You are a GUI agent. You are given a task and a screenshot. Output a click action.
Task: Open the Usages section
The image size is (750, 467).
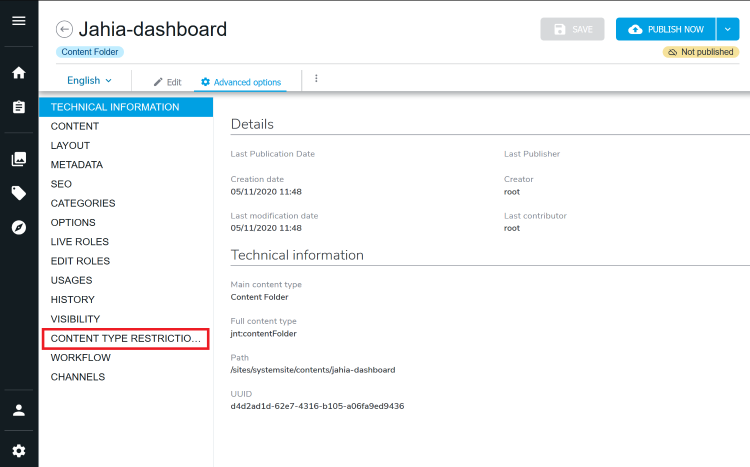pos(126,280)
